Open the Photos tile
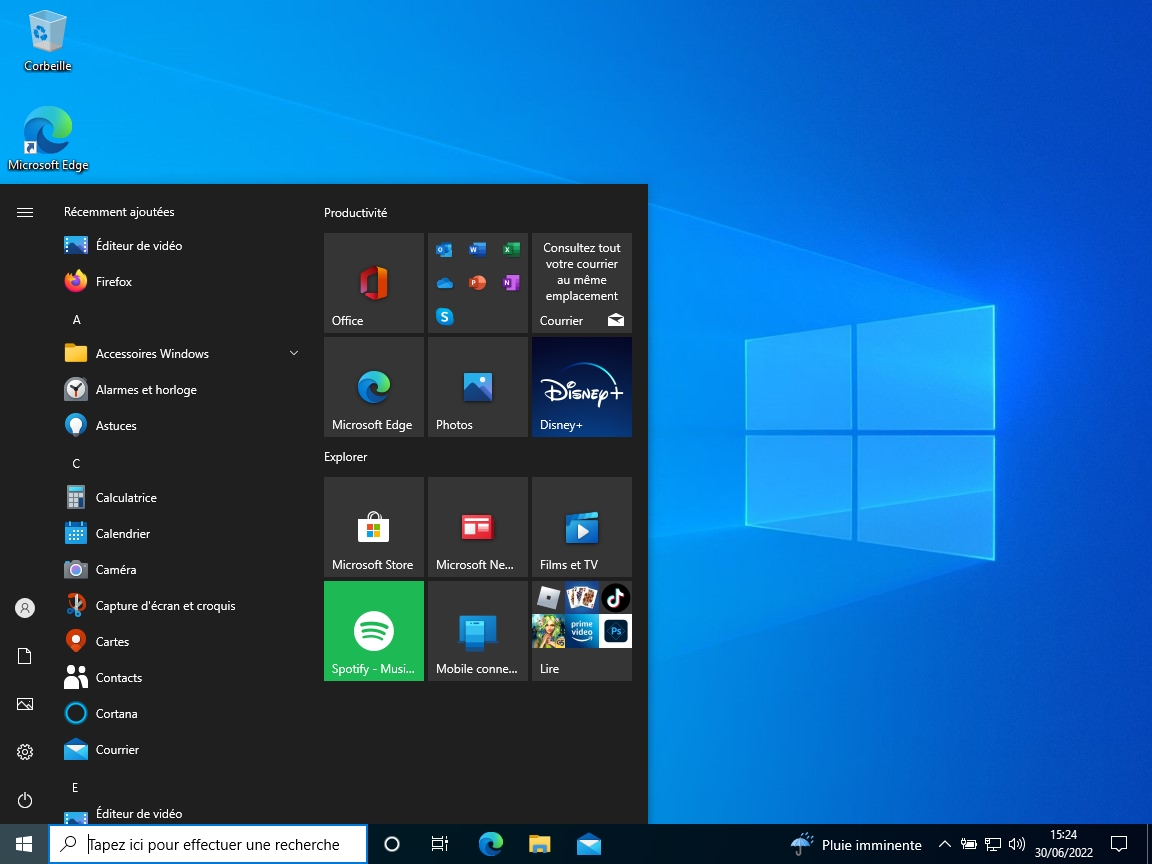 [x=478, y=387]
